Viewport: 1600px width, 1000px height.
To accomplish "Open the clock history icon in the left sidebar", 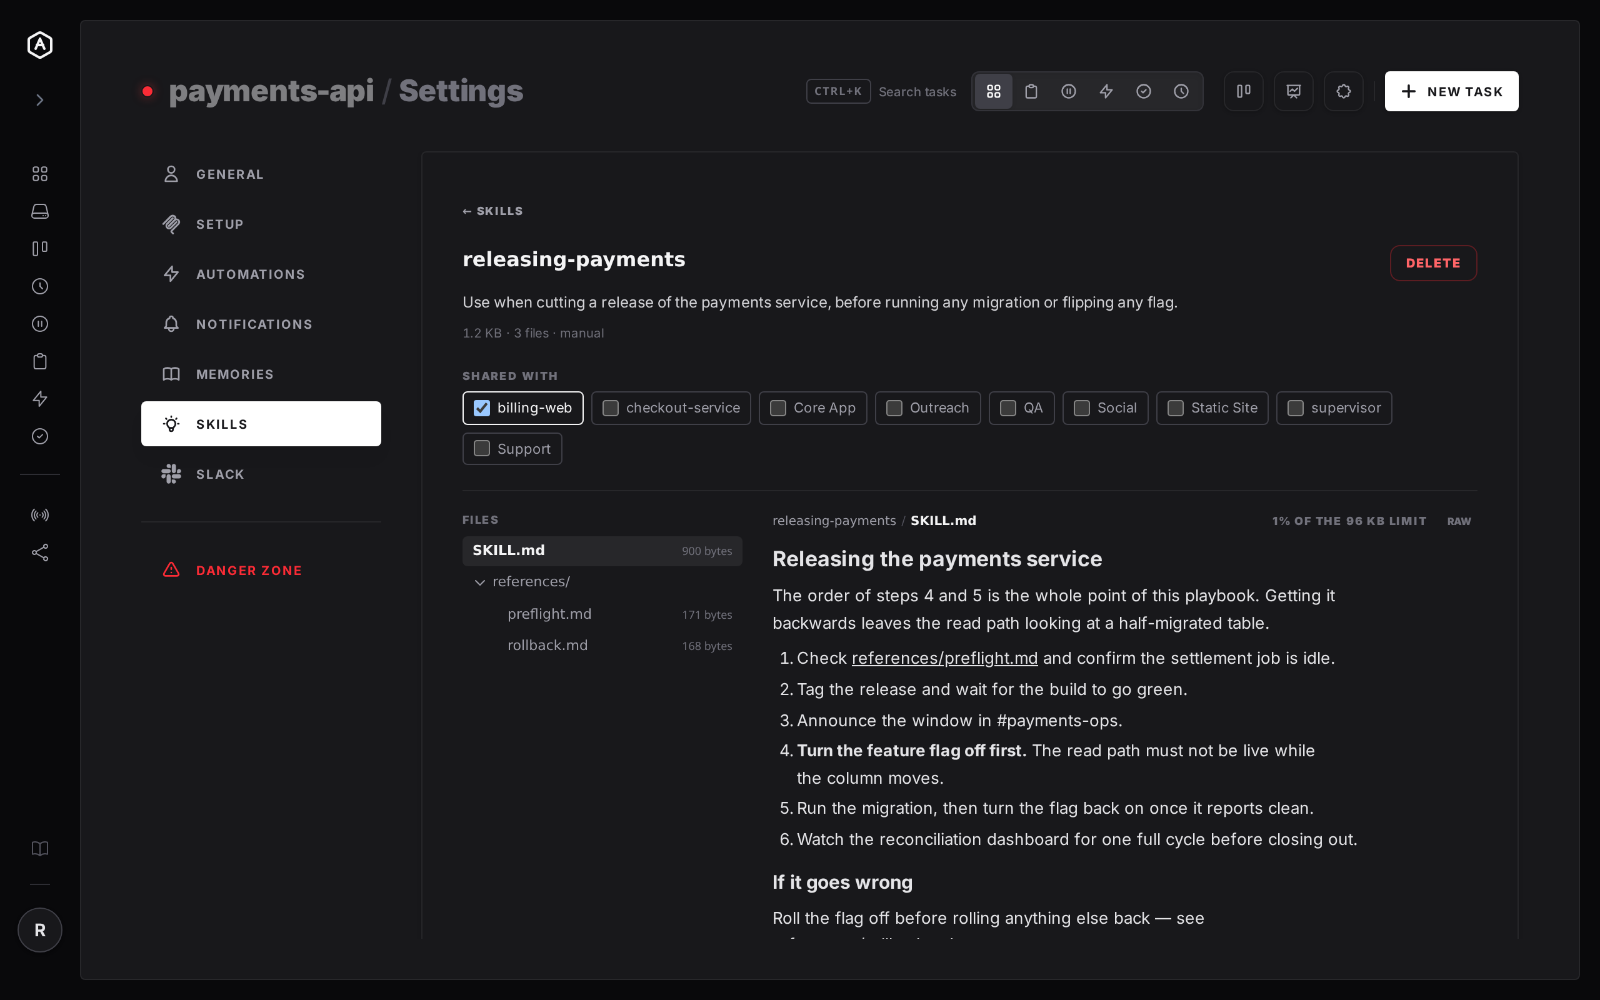I will [x=40, y=286].
